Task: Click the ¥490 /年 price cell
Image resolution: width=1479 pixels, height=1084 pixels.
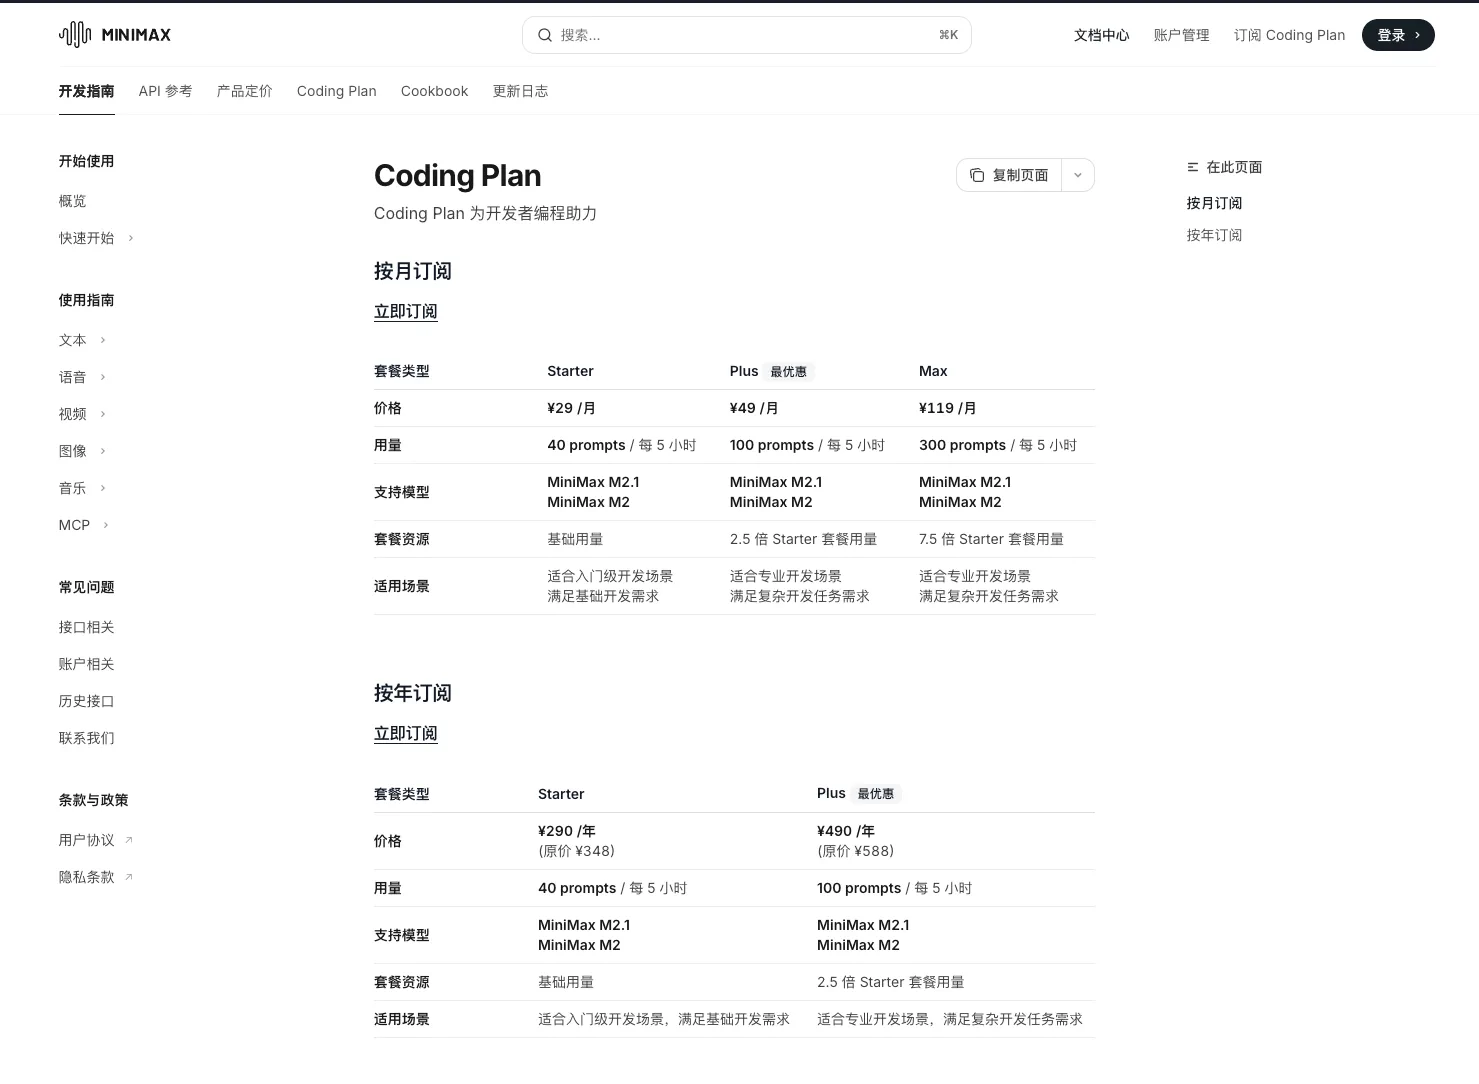Action: coord(846,831)
